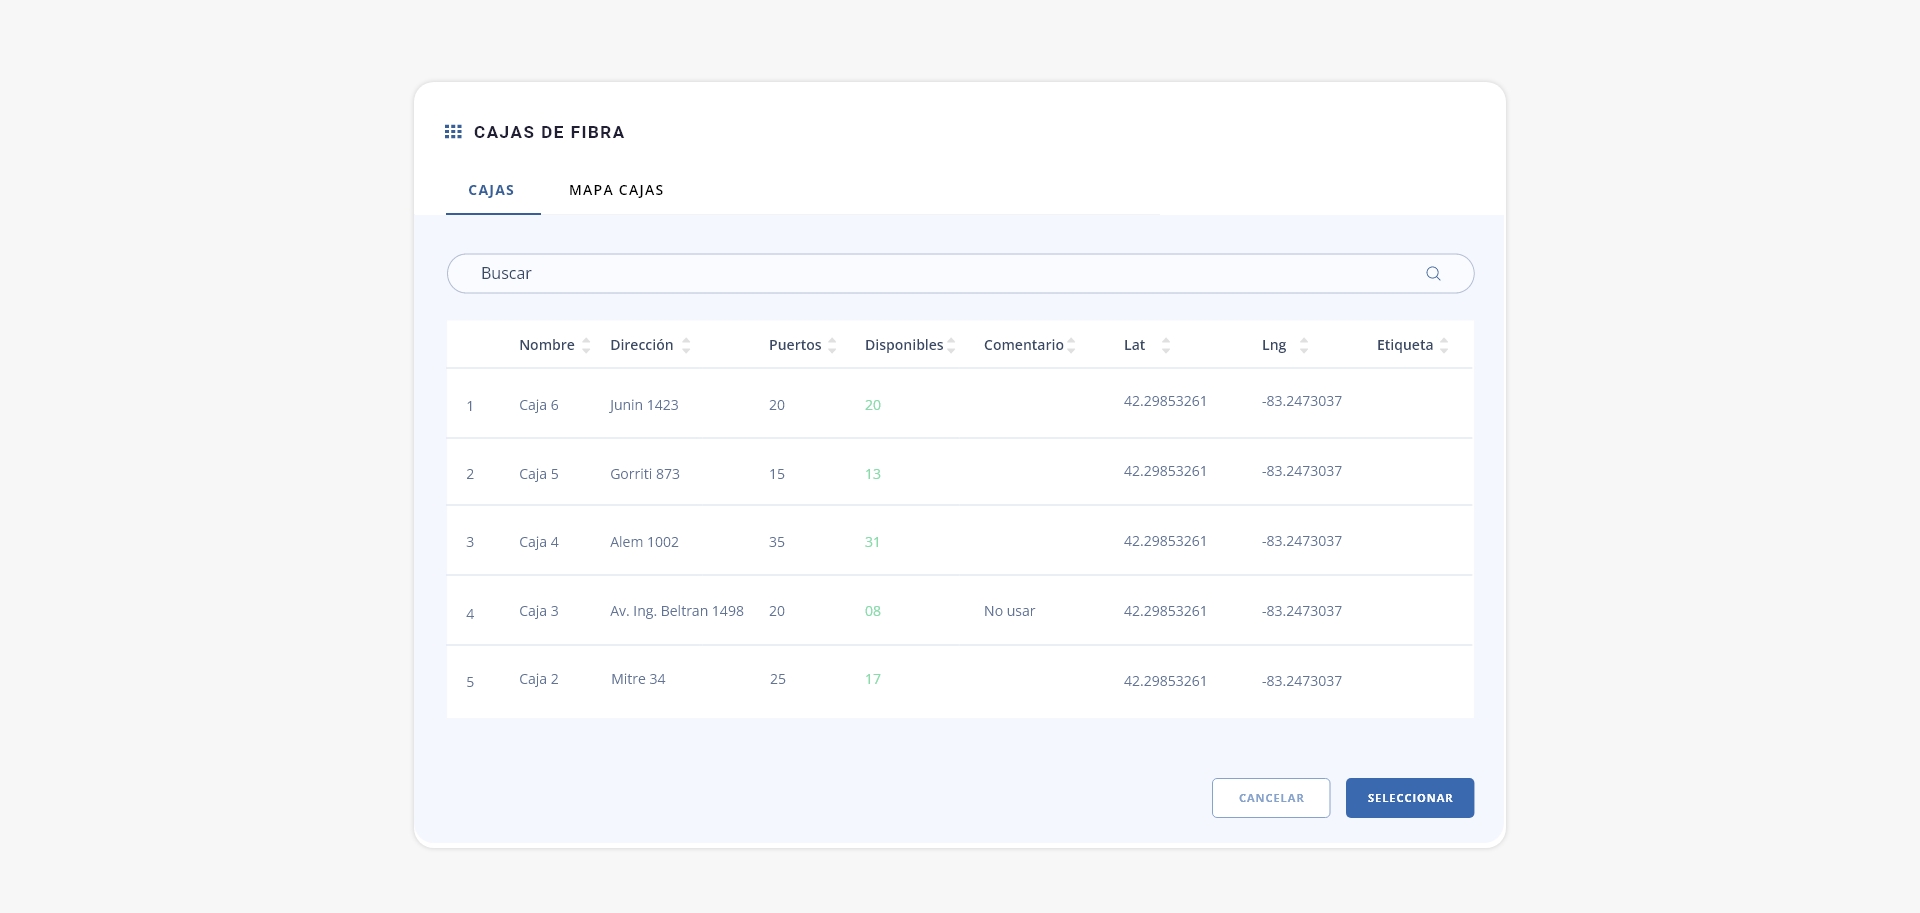Select Caja 3 row with No usar comment
This screenshot has width=1920, height=913.
pyautogui.click(x=960, y=611)
